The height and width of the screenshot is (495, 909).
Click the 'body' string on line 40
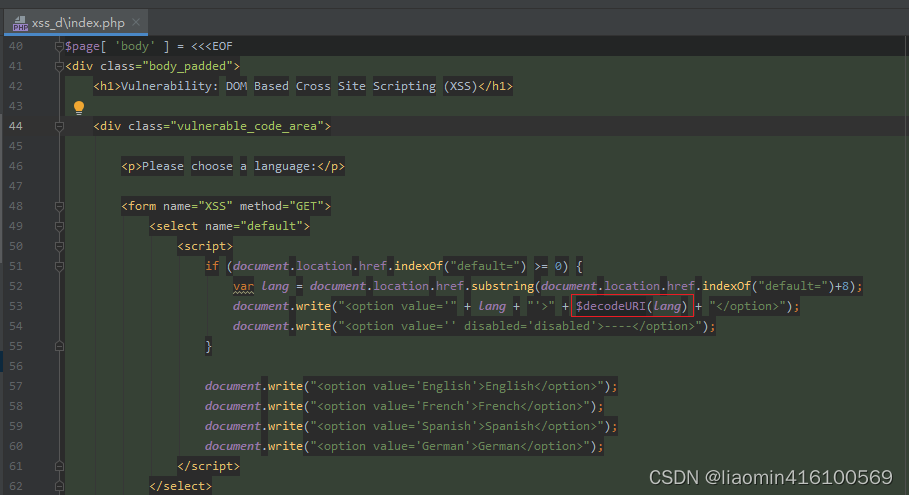(135, 46)
